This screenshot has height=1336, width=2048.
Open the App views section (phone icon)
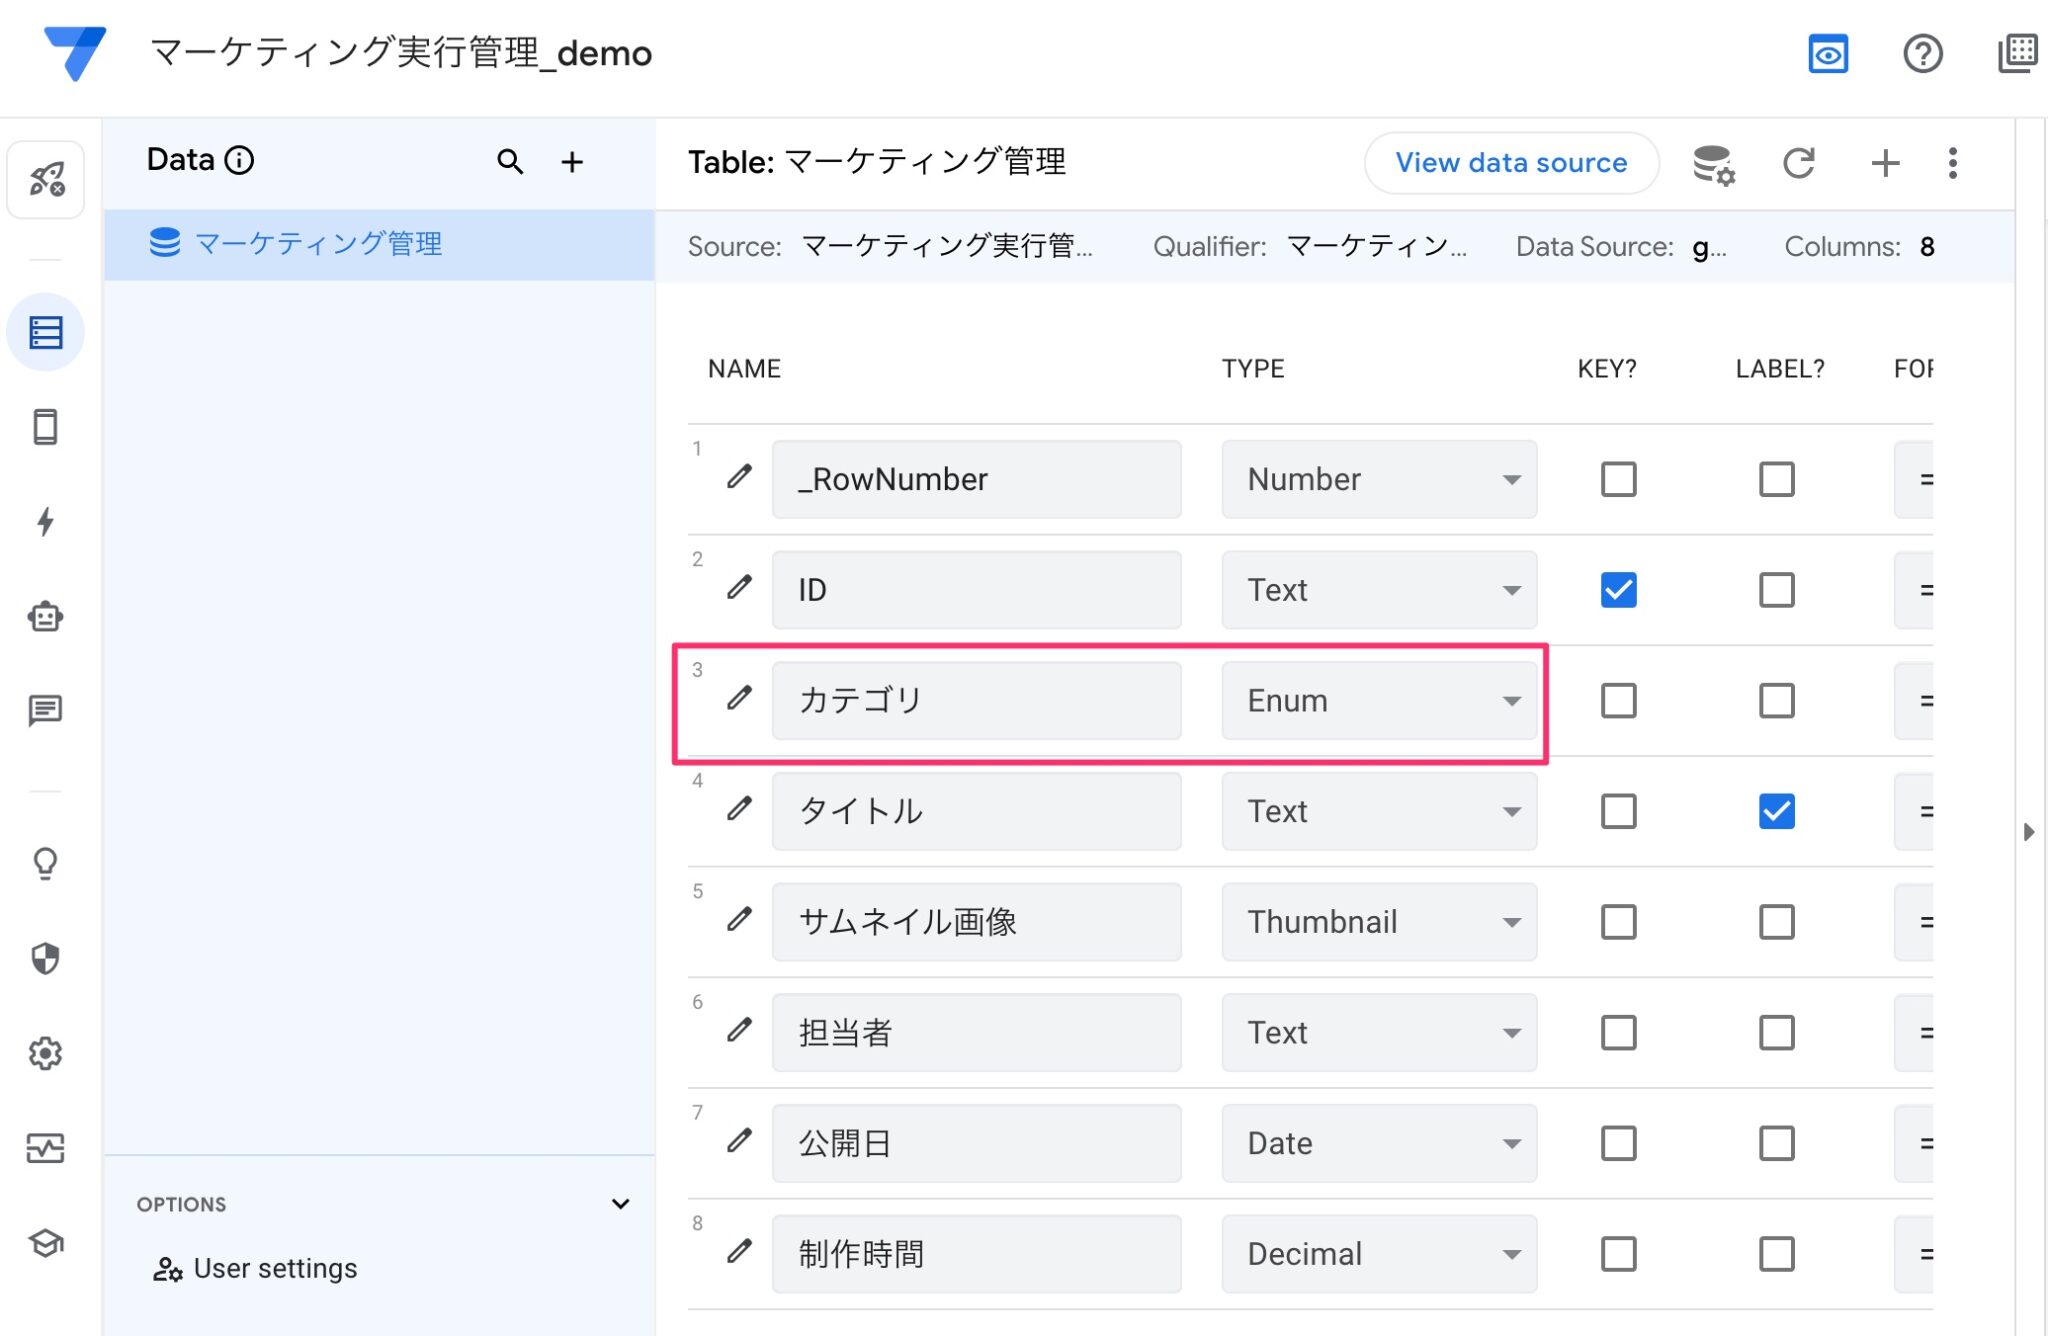click(46, 426)
